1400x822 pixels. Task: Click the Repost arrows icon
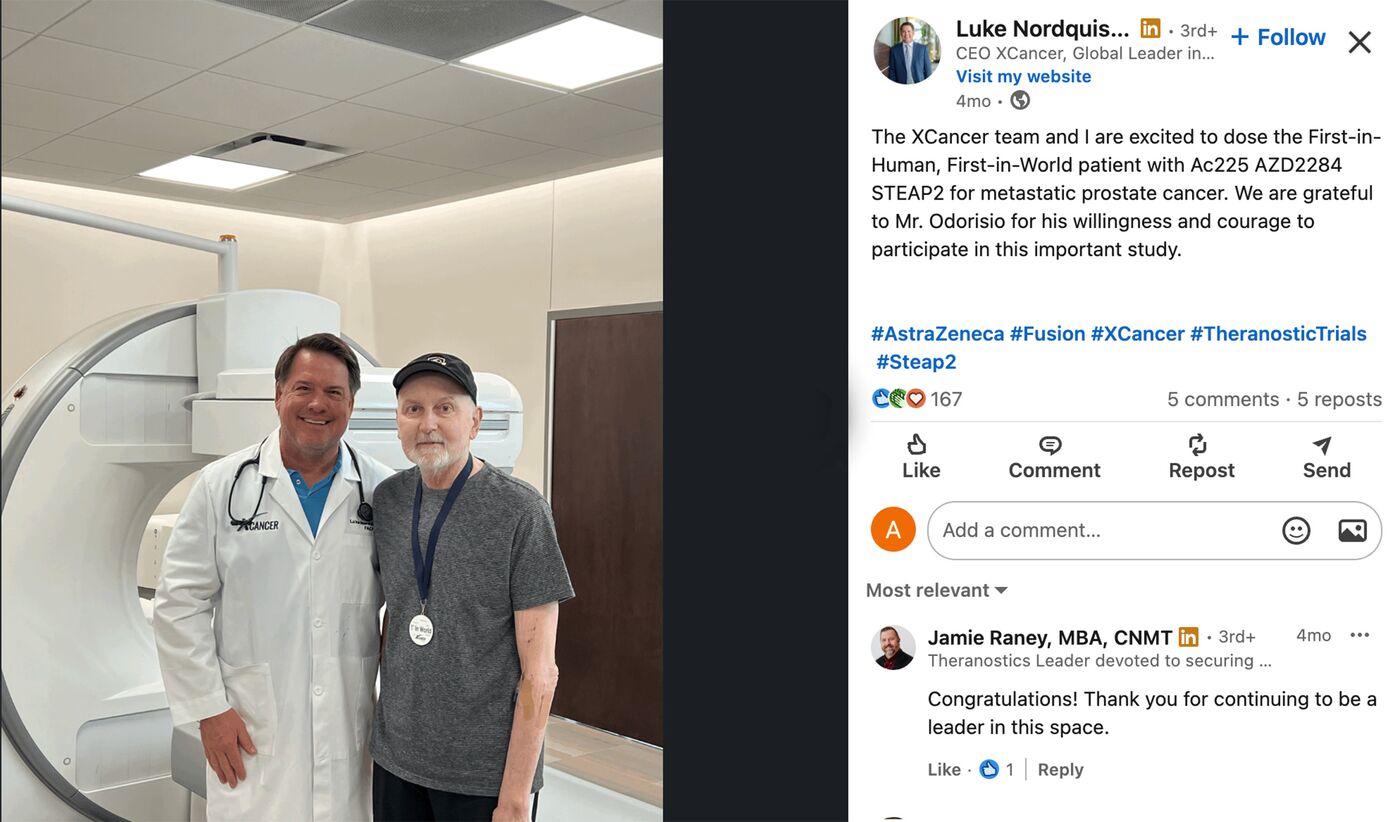(x=1198, y=444)
